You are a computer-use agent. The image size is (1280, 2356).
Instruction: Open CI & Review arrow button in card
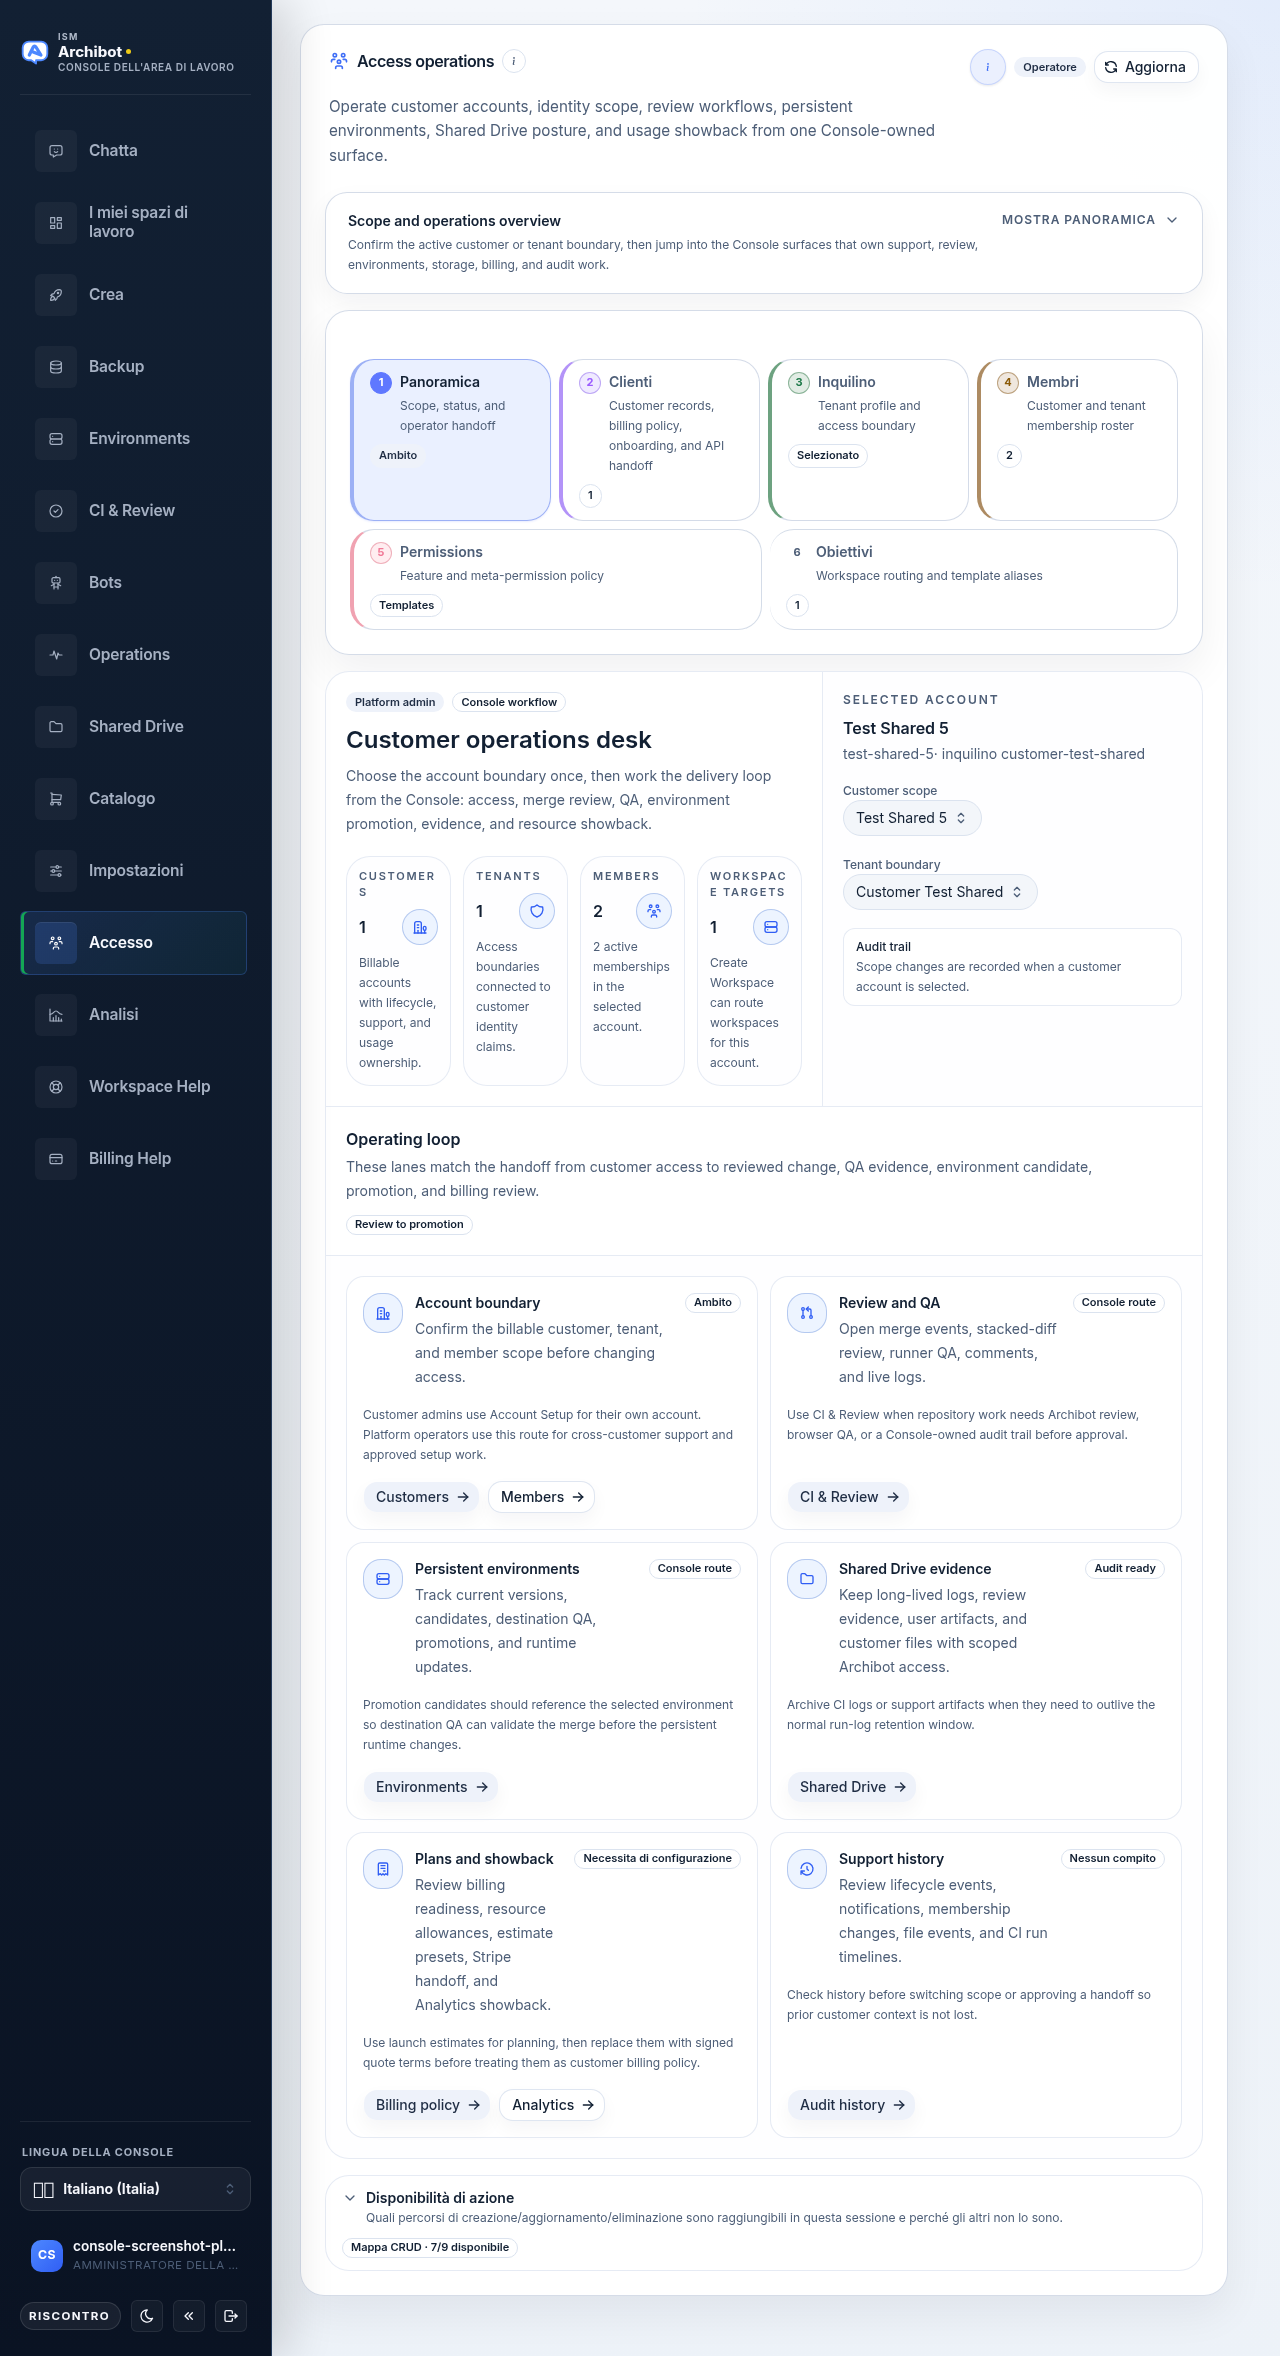pos(848,1497)
